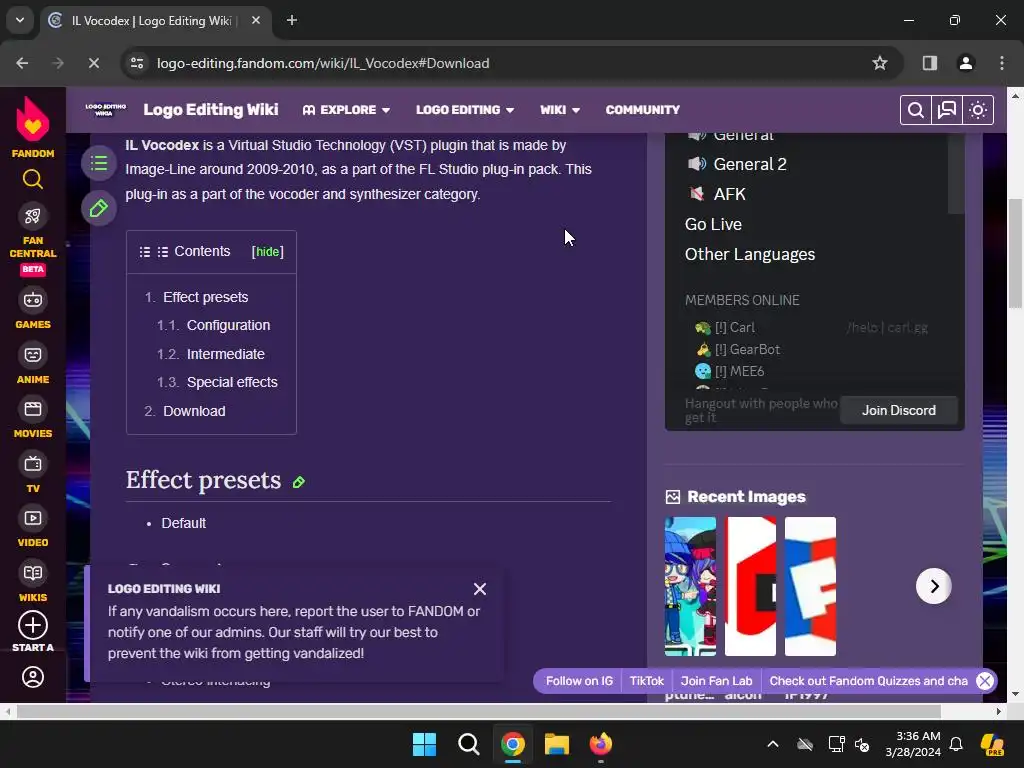Open Windows Start menu

(x=424, y=744)
